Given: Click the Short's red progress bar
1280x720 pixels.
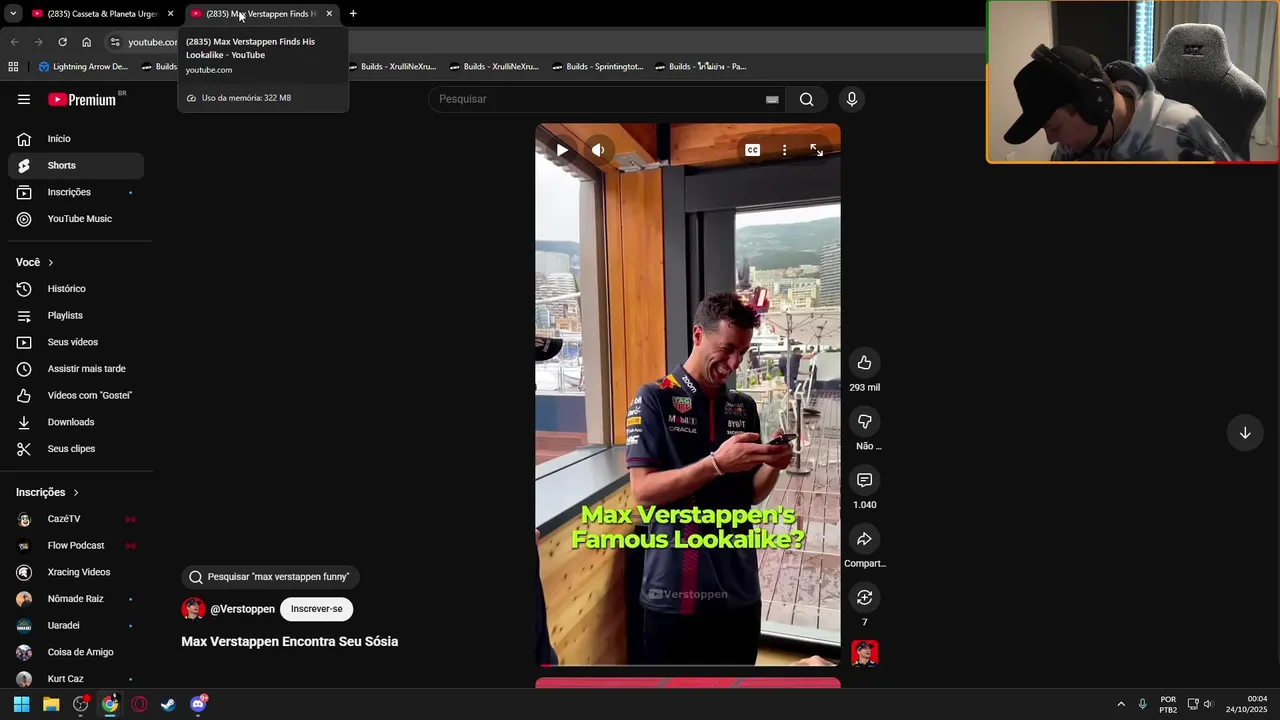Looking at the screenshot, I should tap(688, 664).
